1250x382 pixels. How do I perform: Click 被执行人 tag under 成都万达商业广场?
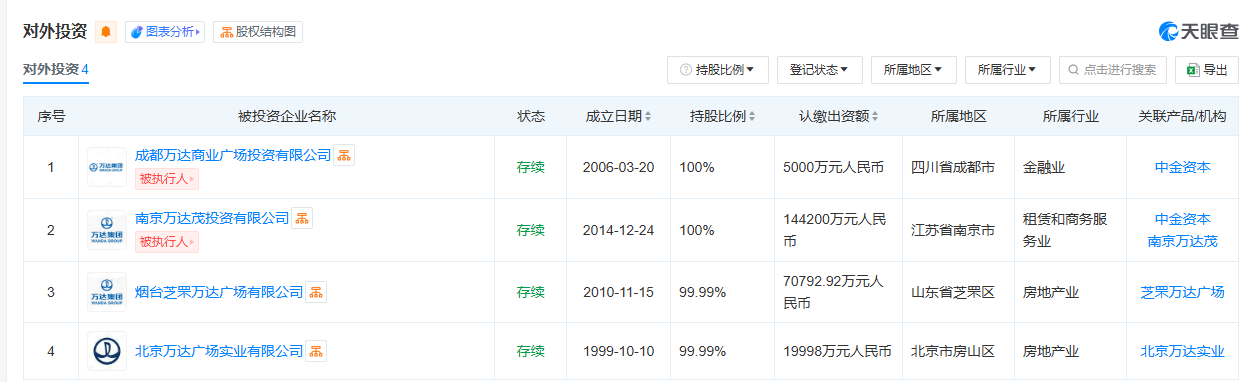(167, 179)
